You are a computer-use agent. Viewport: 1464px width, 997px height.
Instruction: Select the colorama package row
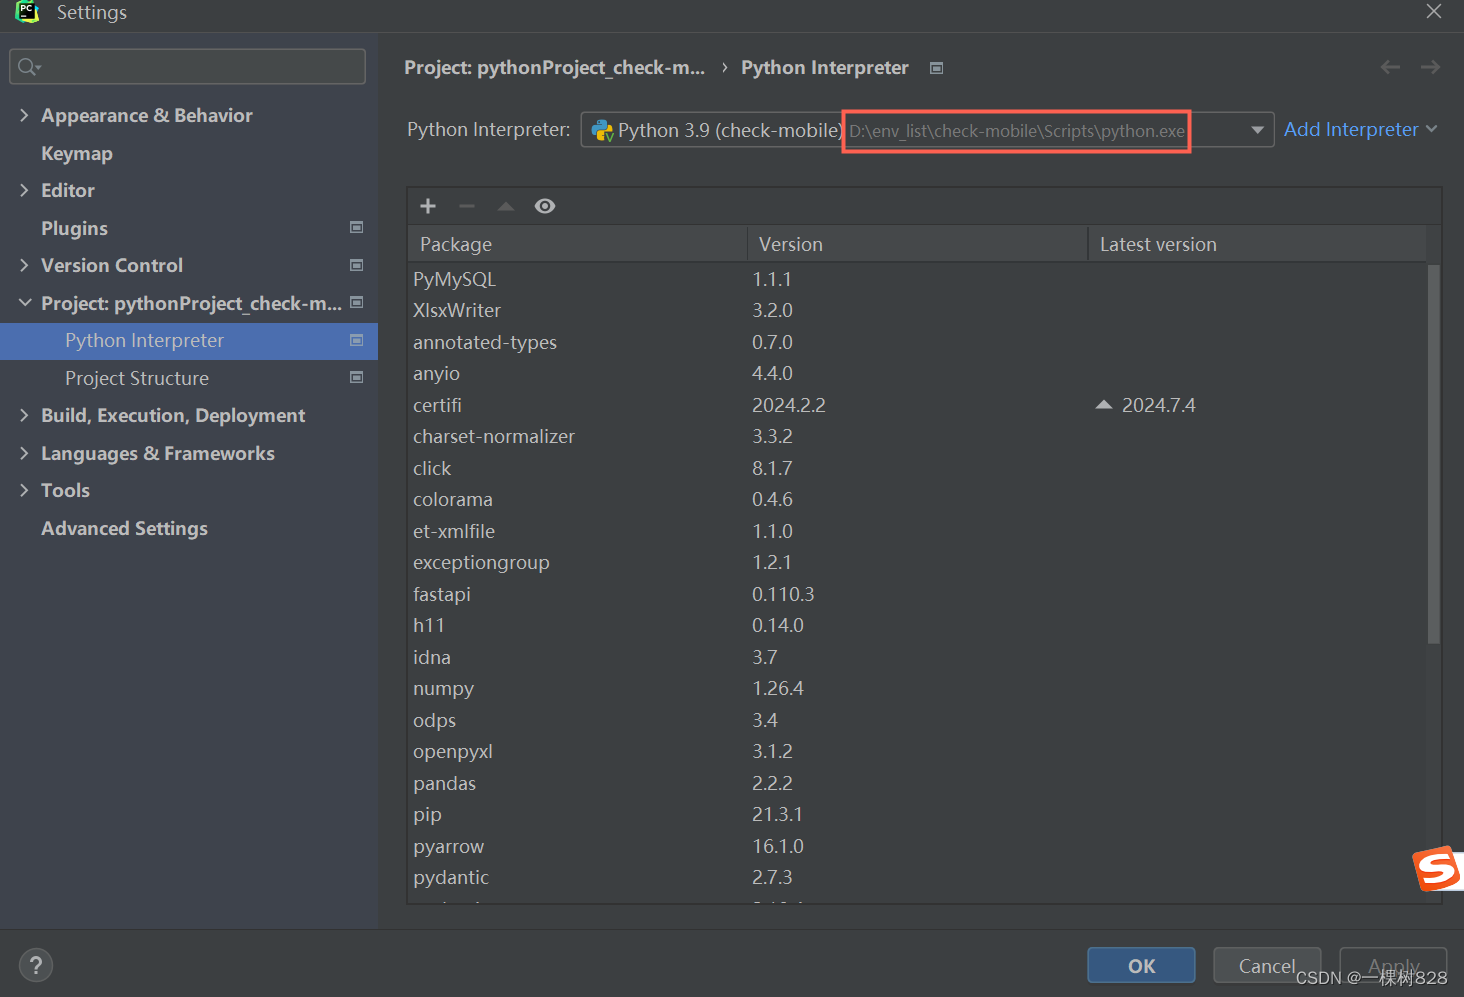[x=918, y=499]
